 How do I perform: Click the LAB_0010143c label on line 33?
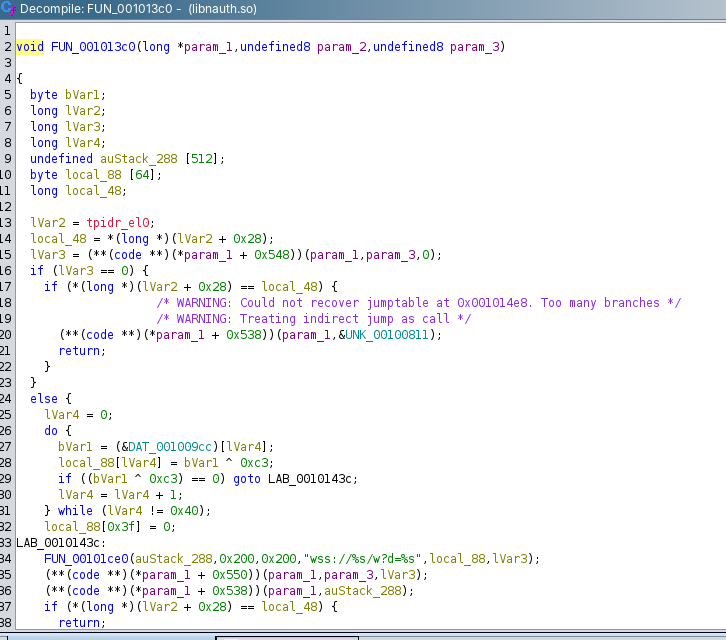click(58, 543)
